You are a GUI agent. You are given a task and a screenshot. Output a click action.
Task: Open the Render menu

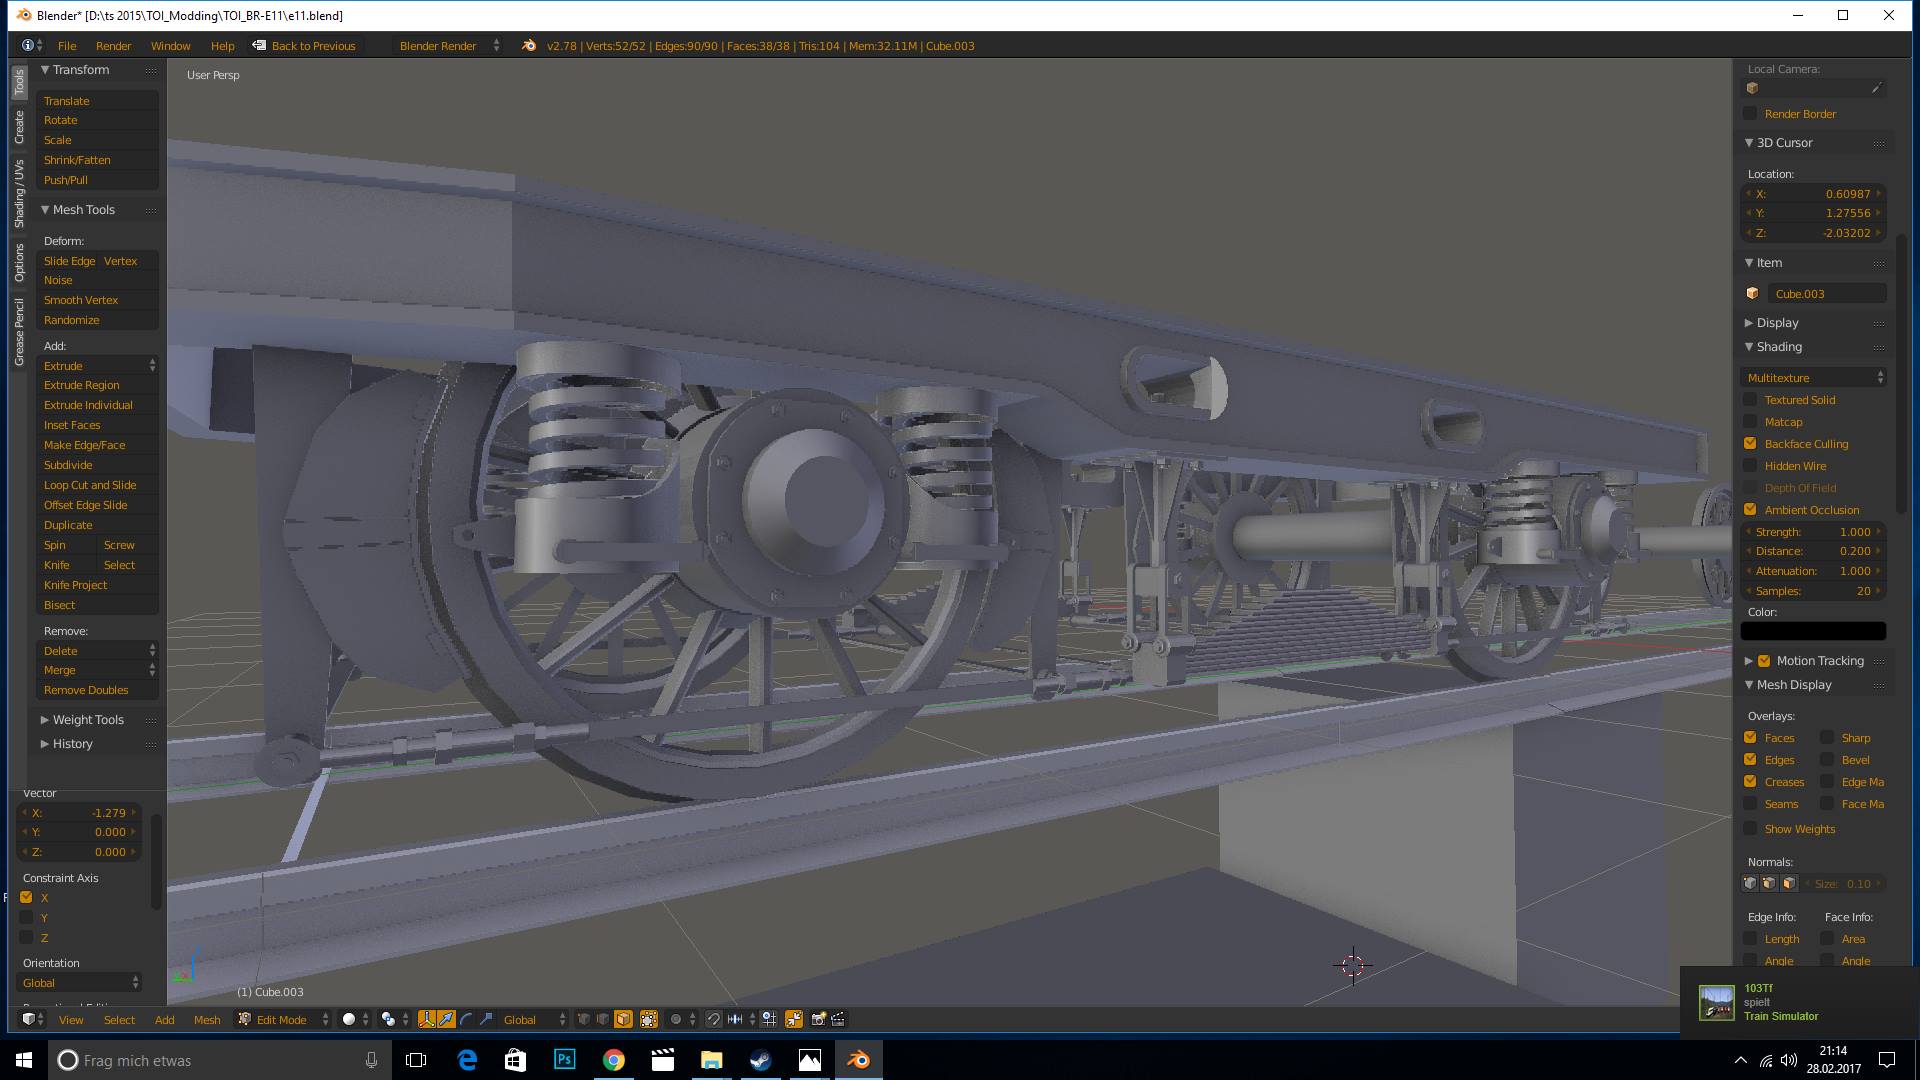[113, 46]
